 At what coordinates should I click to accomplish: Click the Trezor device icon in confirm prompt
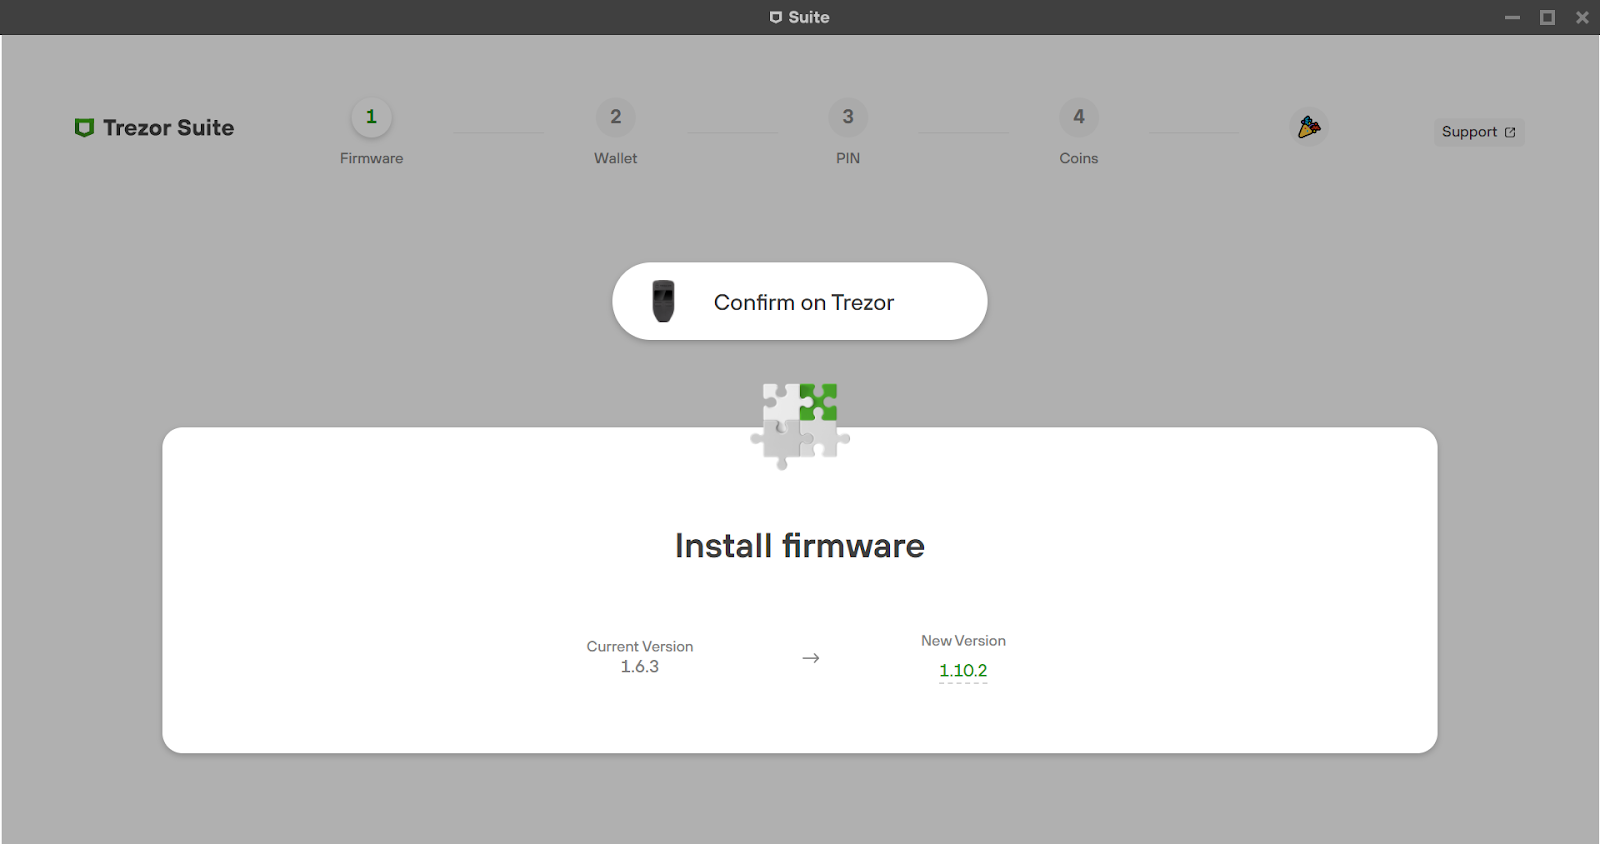tap(663, 301)
